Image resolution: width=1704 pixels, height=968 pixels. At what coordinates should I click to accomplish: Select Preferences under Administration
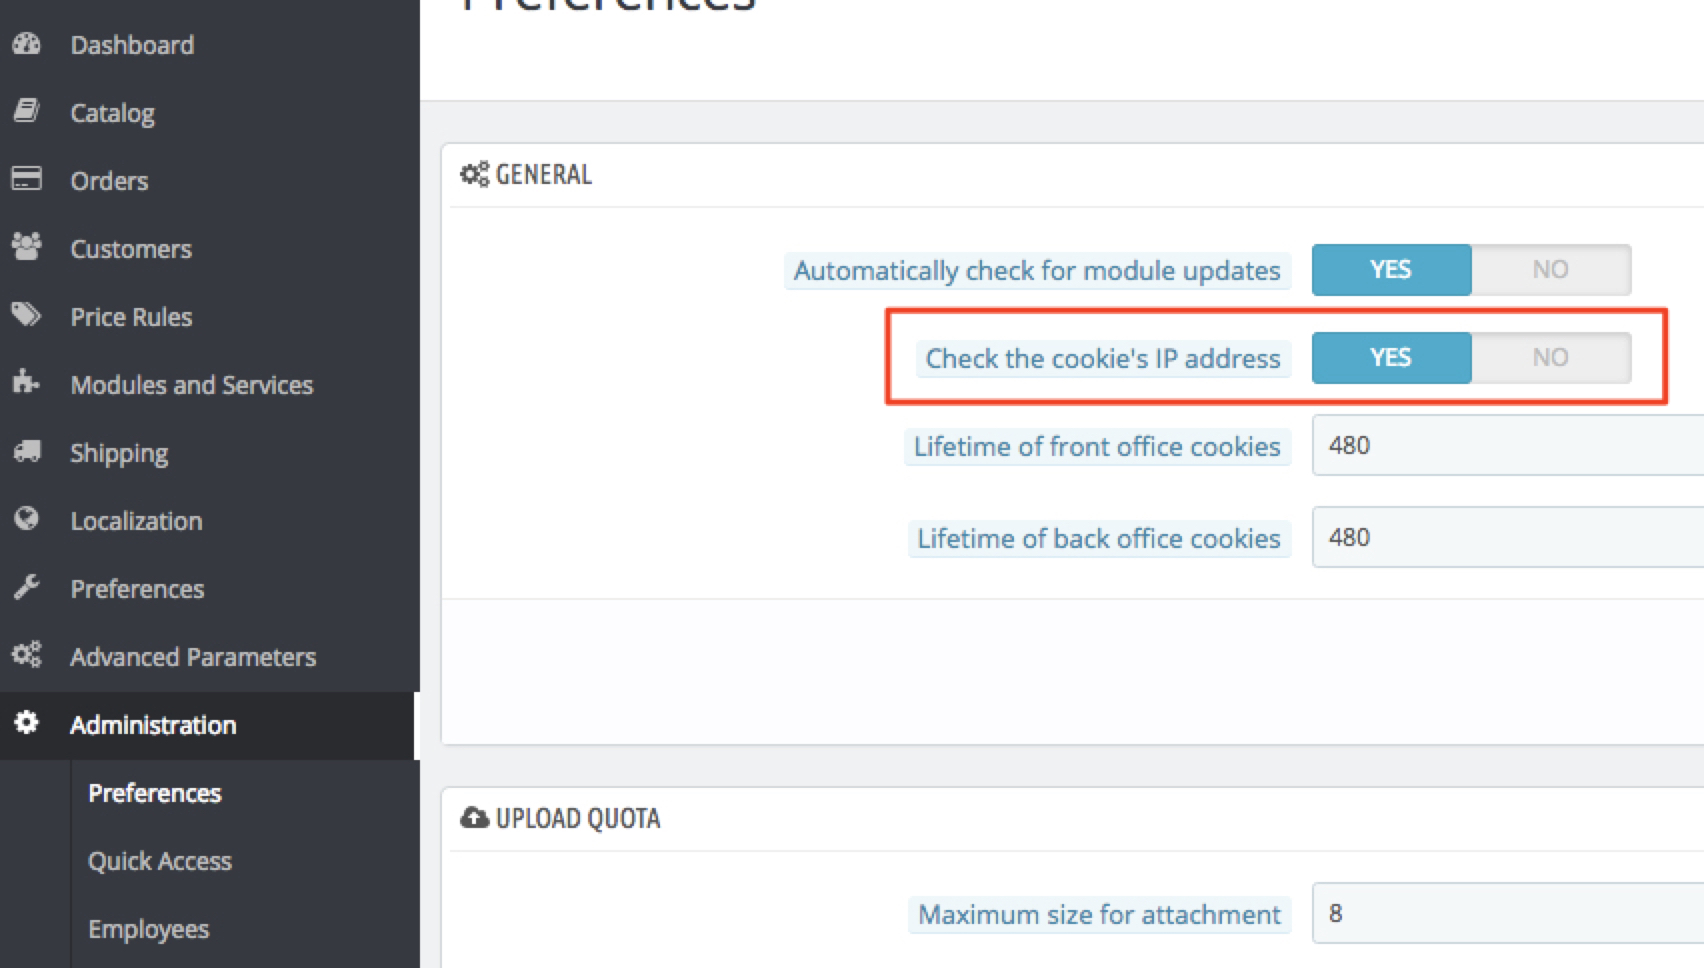(x=155, y=793)
